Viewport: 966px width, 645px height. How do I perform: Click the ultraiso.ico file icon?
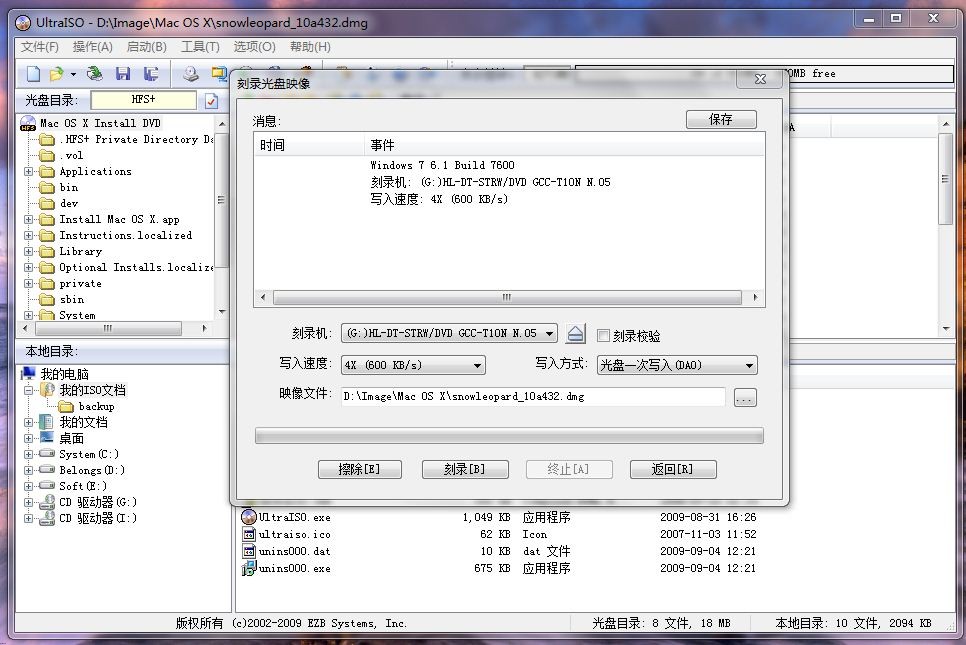pos(249,534)
